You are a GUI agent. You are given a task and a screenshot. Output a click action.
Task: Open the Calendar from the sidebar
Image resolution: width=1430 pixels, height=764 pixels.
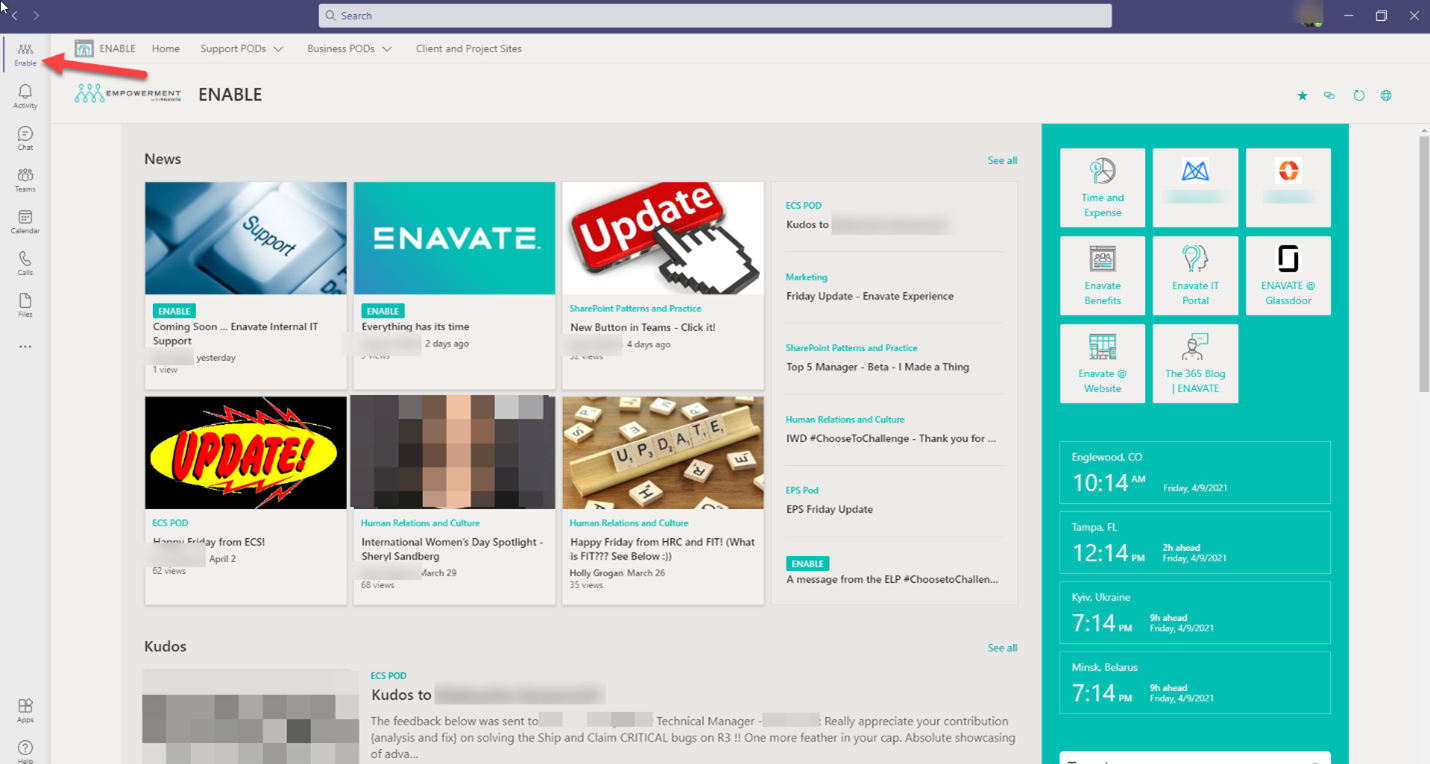[25, 222]
